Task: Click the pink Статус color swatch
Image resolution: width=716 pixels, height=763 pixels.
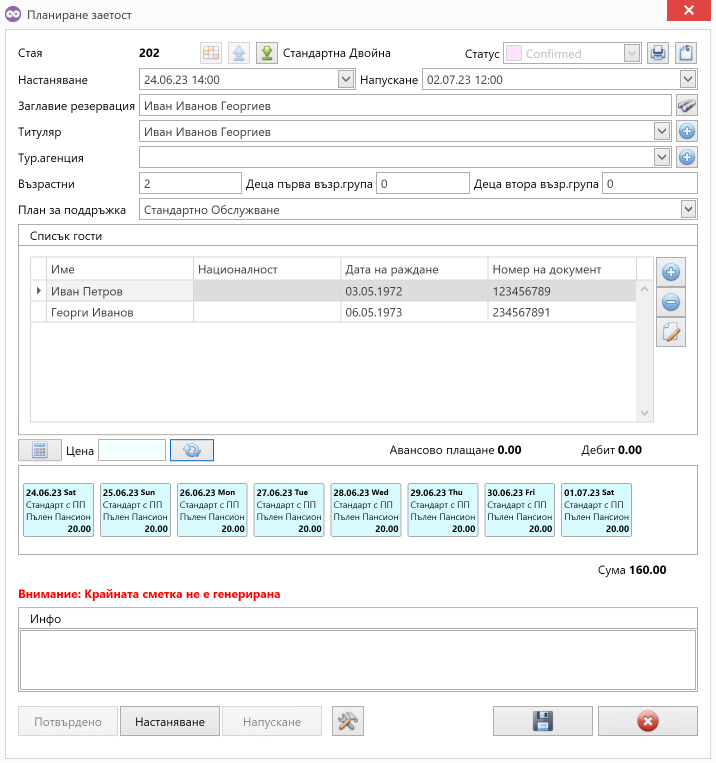Action: pos(514,53)
